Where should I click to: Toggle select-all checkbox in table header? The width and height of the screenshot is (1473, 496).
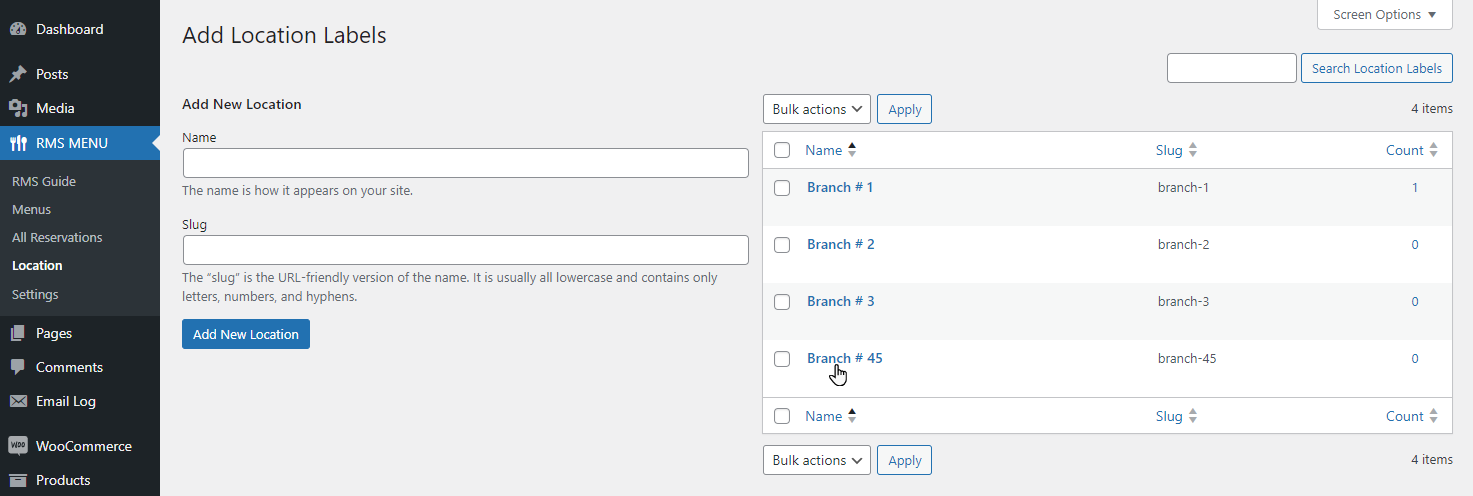[782, 151]
